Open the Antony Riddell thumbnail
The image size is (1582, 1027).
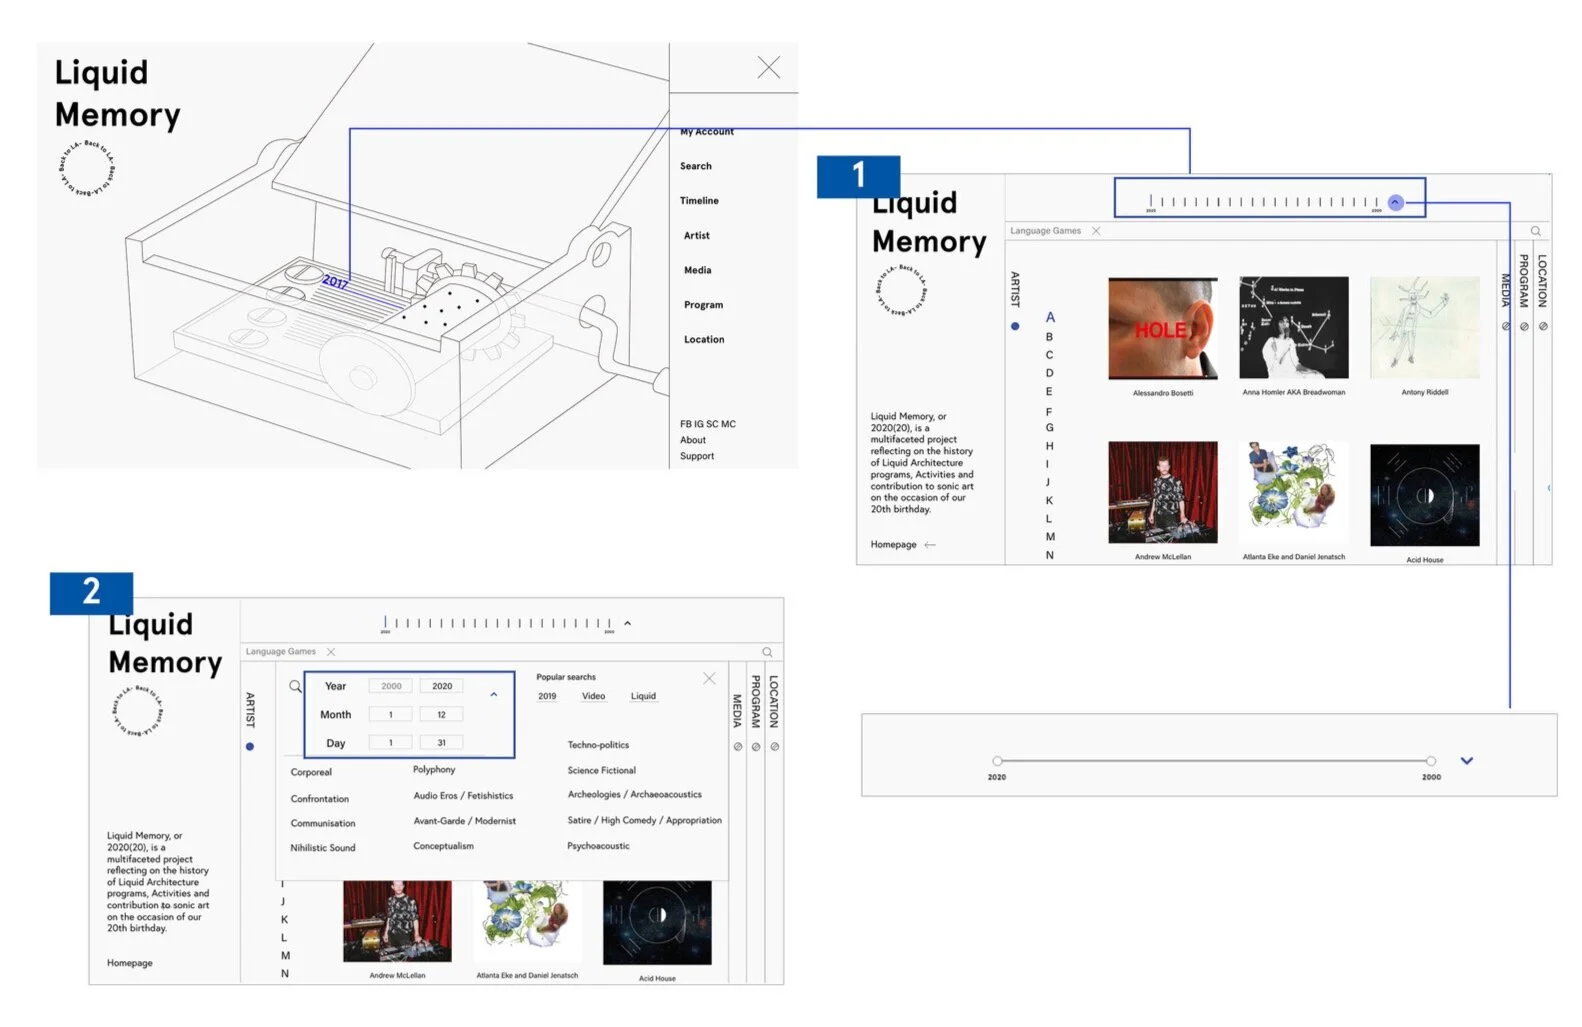tap(1425, 328)
